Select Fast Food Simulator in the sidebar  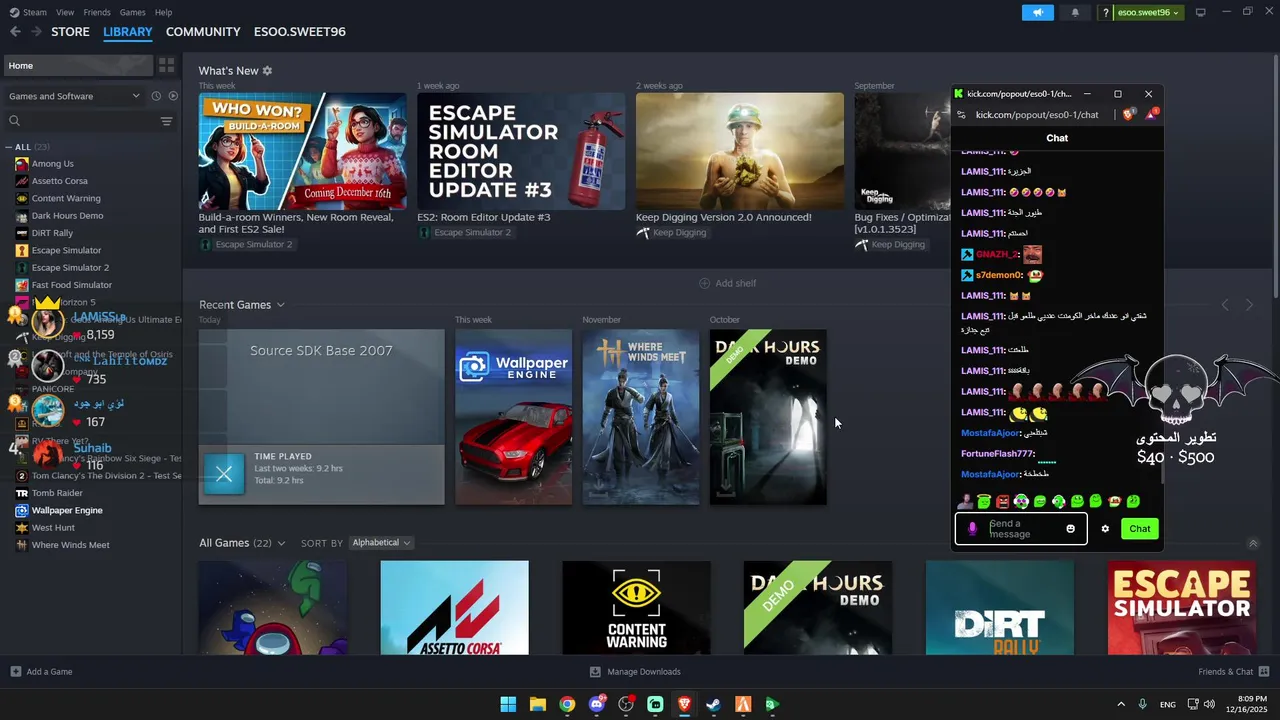coord(71,285)
